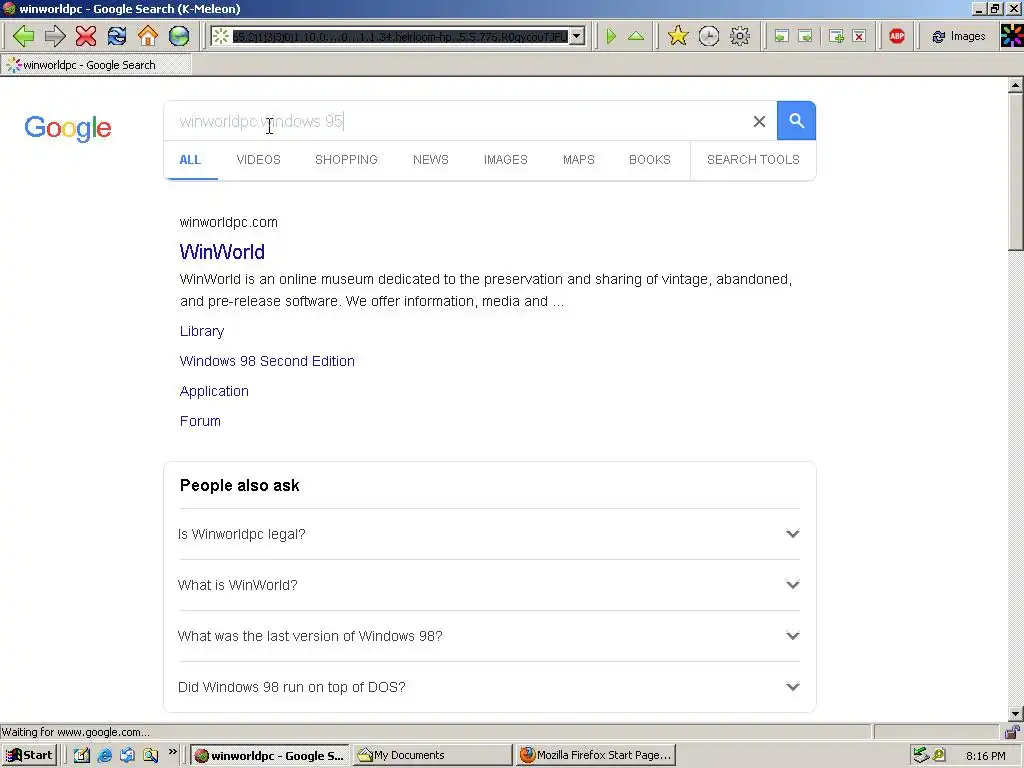Switch to the IMAGES tab
Screen dimensions: 1024x768
505,160
